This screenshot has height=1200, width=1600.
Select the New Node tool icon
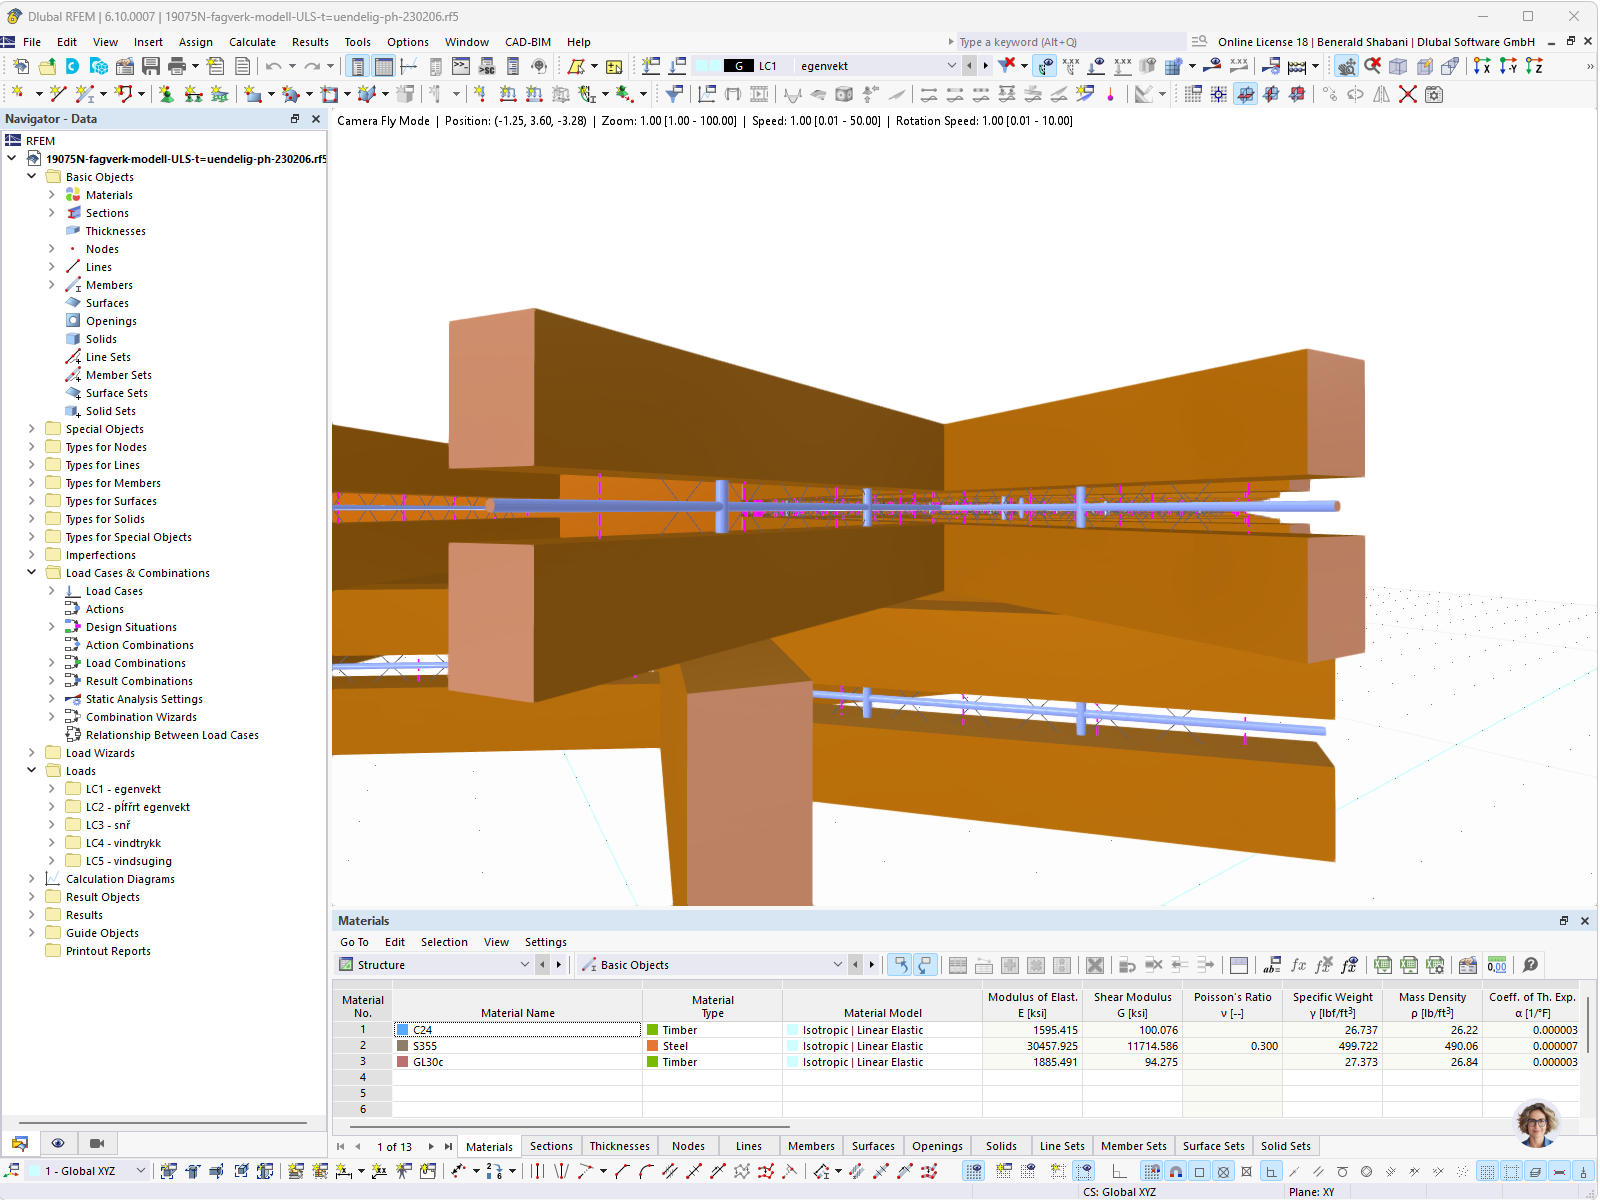point(18,93)
